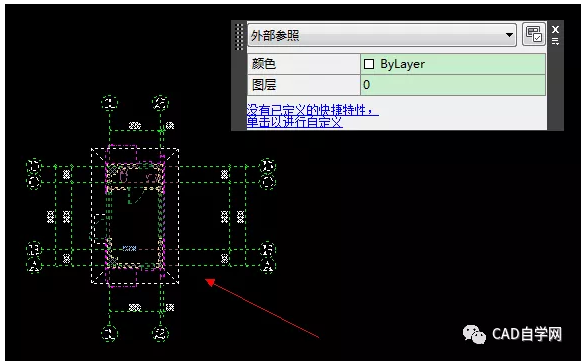Click the white ByLayer color swatch

click(369, 64)
